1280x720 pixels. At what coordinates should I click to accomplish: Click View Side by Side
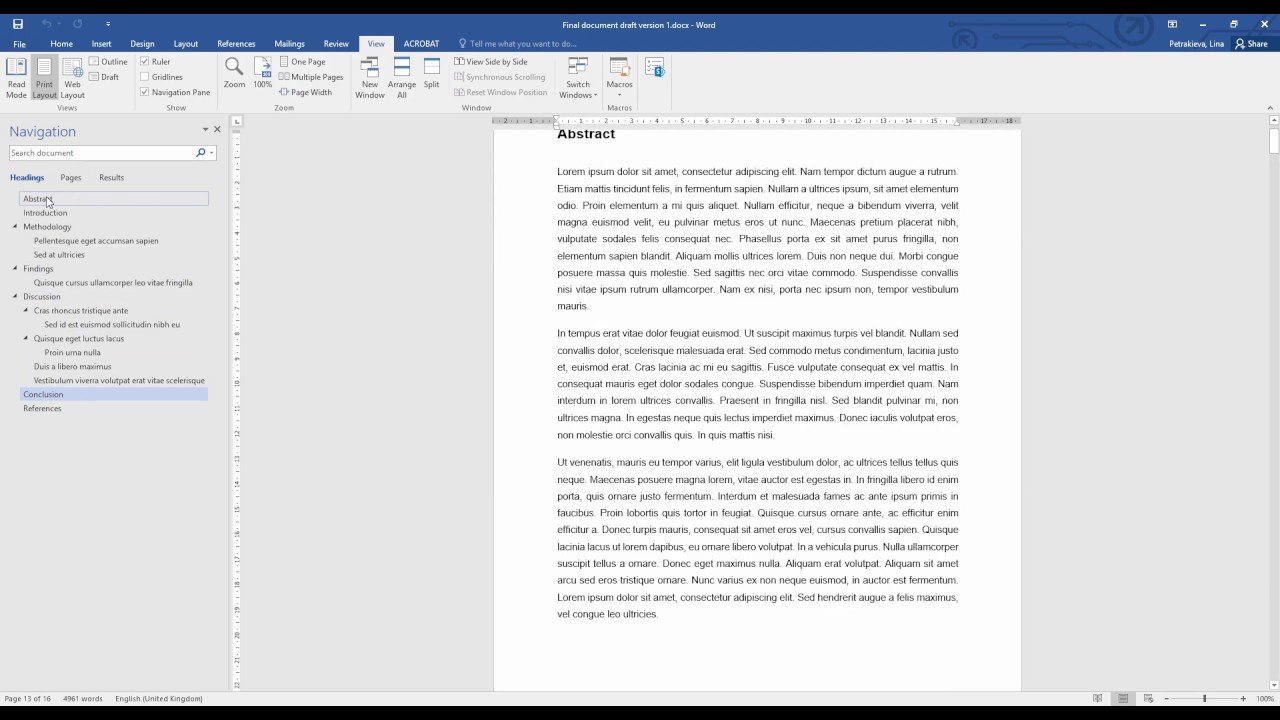491,62
